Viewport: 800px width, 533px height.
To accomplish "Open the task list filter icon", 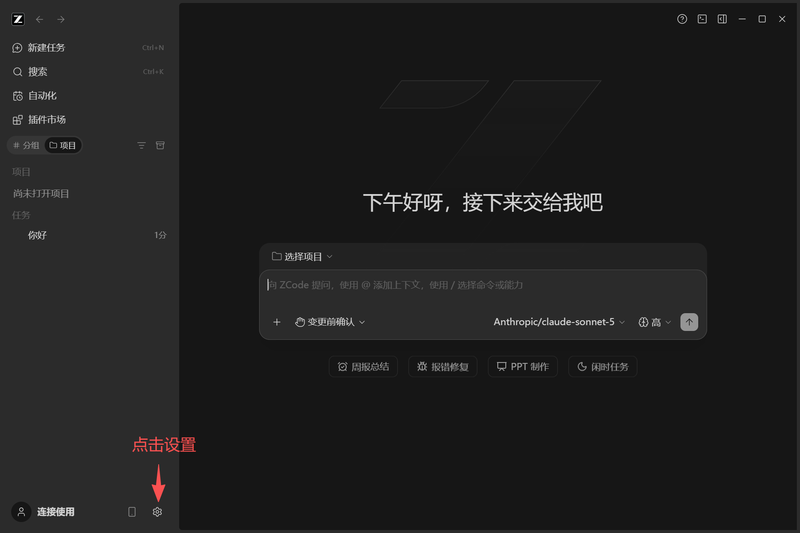I will [141, 145].
